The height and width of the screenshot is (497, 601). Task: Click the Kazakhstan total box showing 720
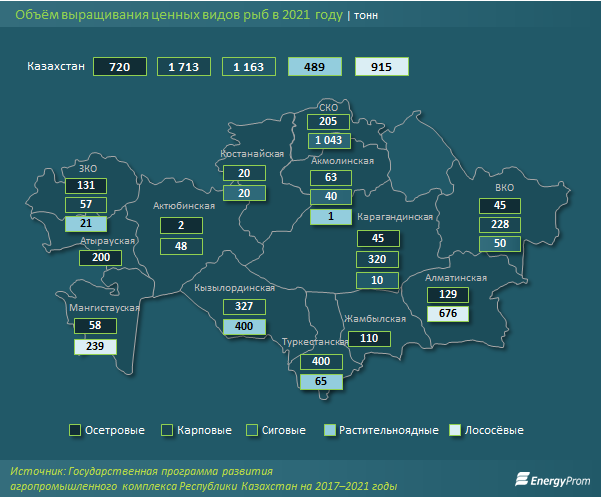click(x=120, y=66)
